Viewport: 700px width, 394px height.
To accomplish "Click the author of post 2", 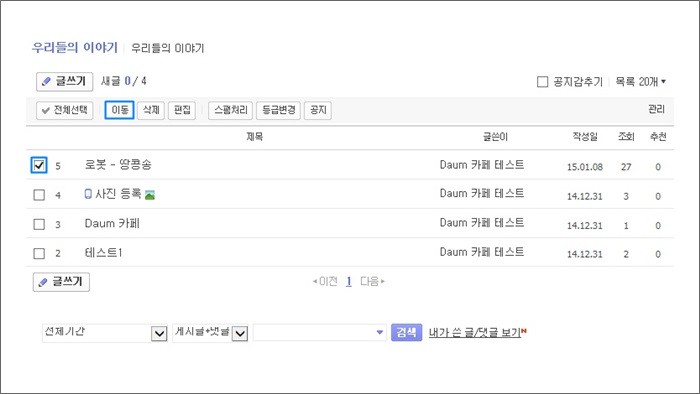I will tap(482, 252).
